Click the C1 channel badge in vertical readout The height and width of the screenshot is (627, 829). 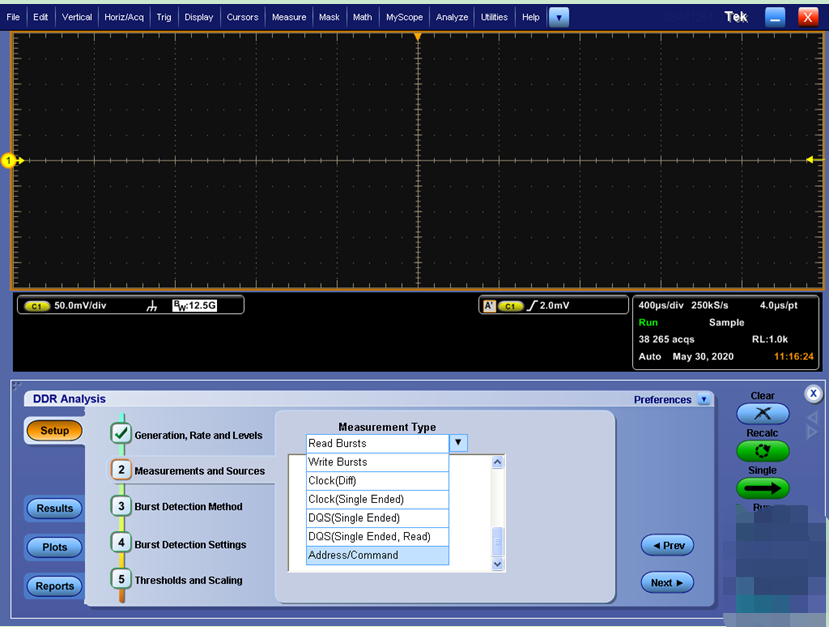pyautogui.click(x=37, y=306)
